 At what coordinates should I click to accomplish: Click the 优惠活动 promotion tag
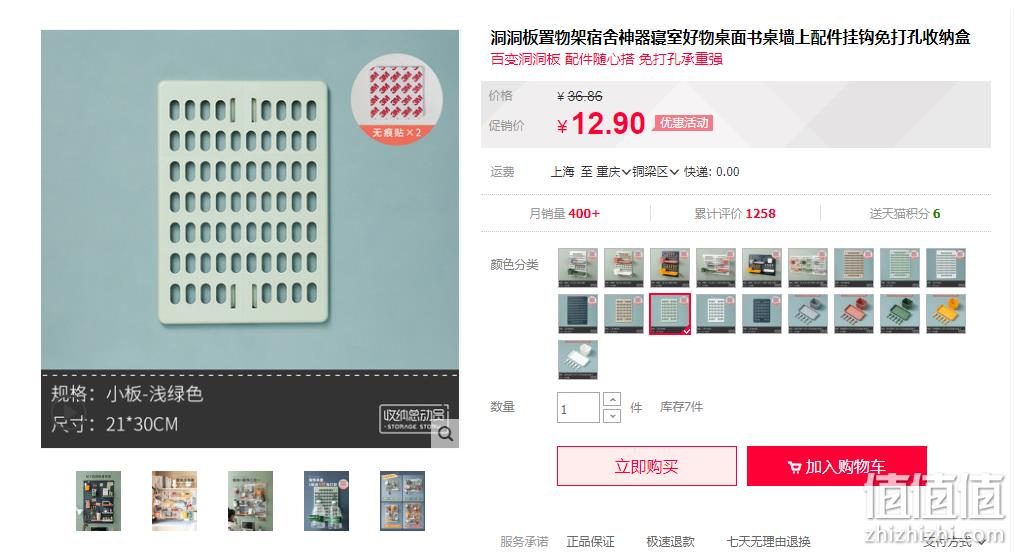pos(684,123)
